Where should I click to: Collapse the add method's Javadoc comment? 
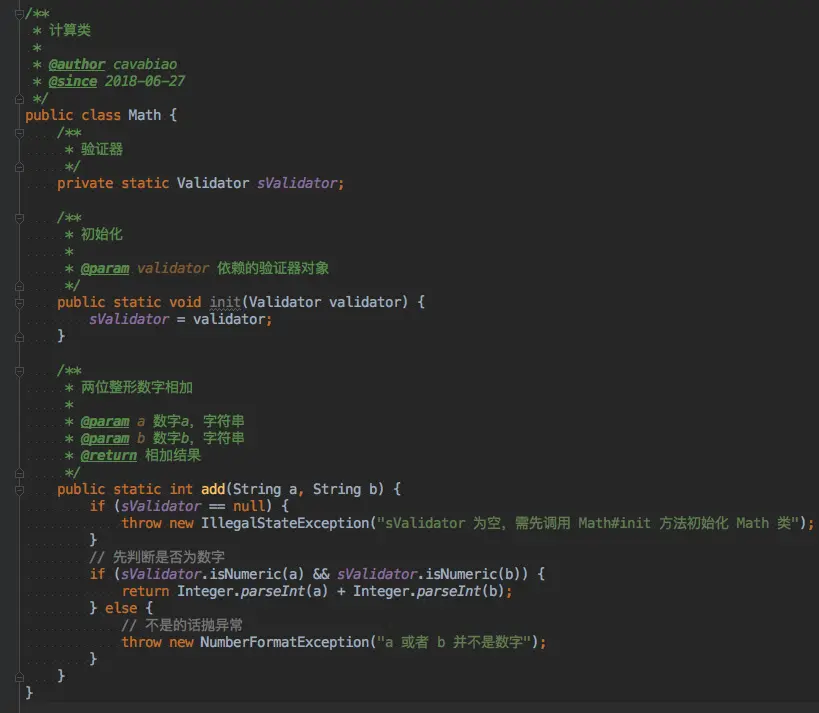18,371
